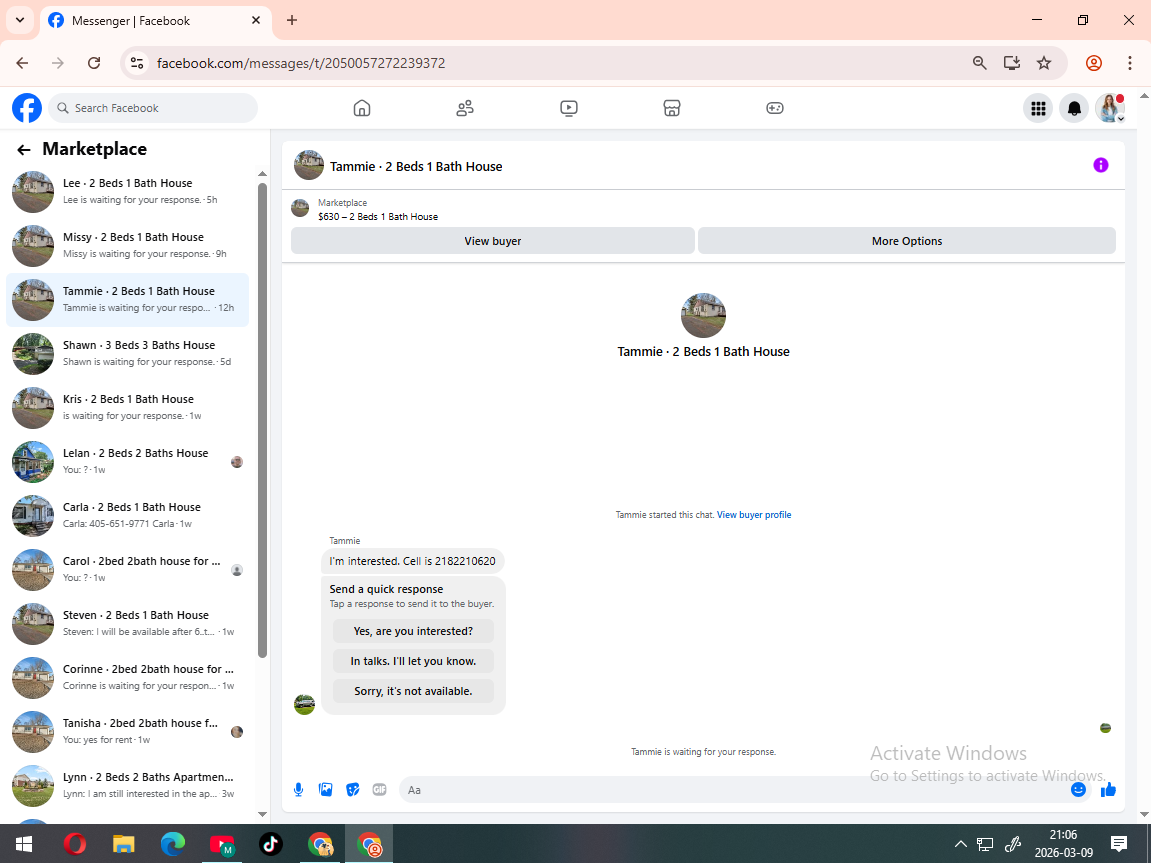Open conversation information purple icon

click(x=1100, y=165)
